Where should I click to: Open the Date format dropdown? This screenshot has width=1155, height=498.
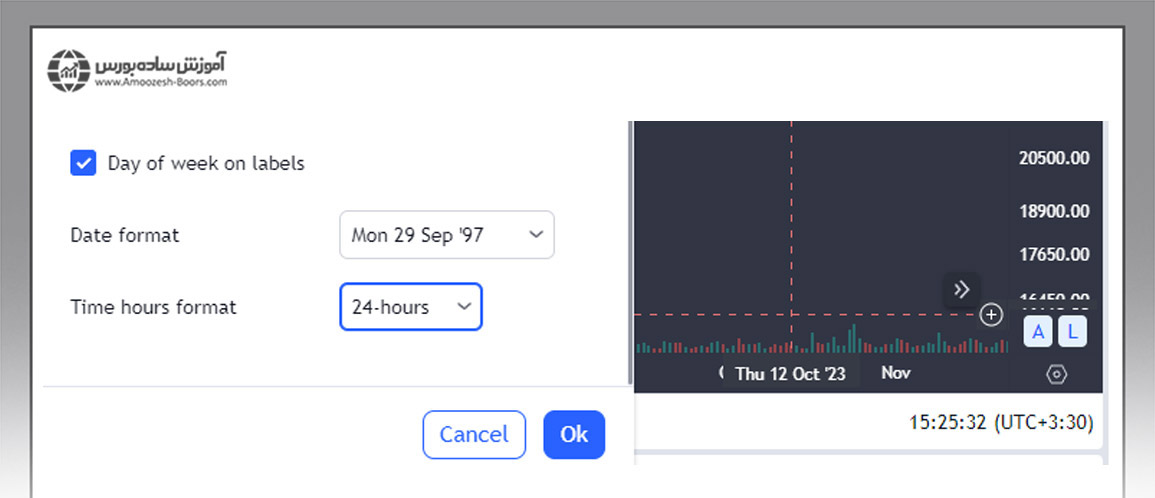click(446, 235)
